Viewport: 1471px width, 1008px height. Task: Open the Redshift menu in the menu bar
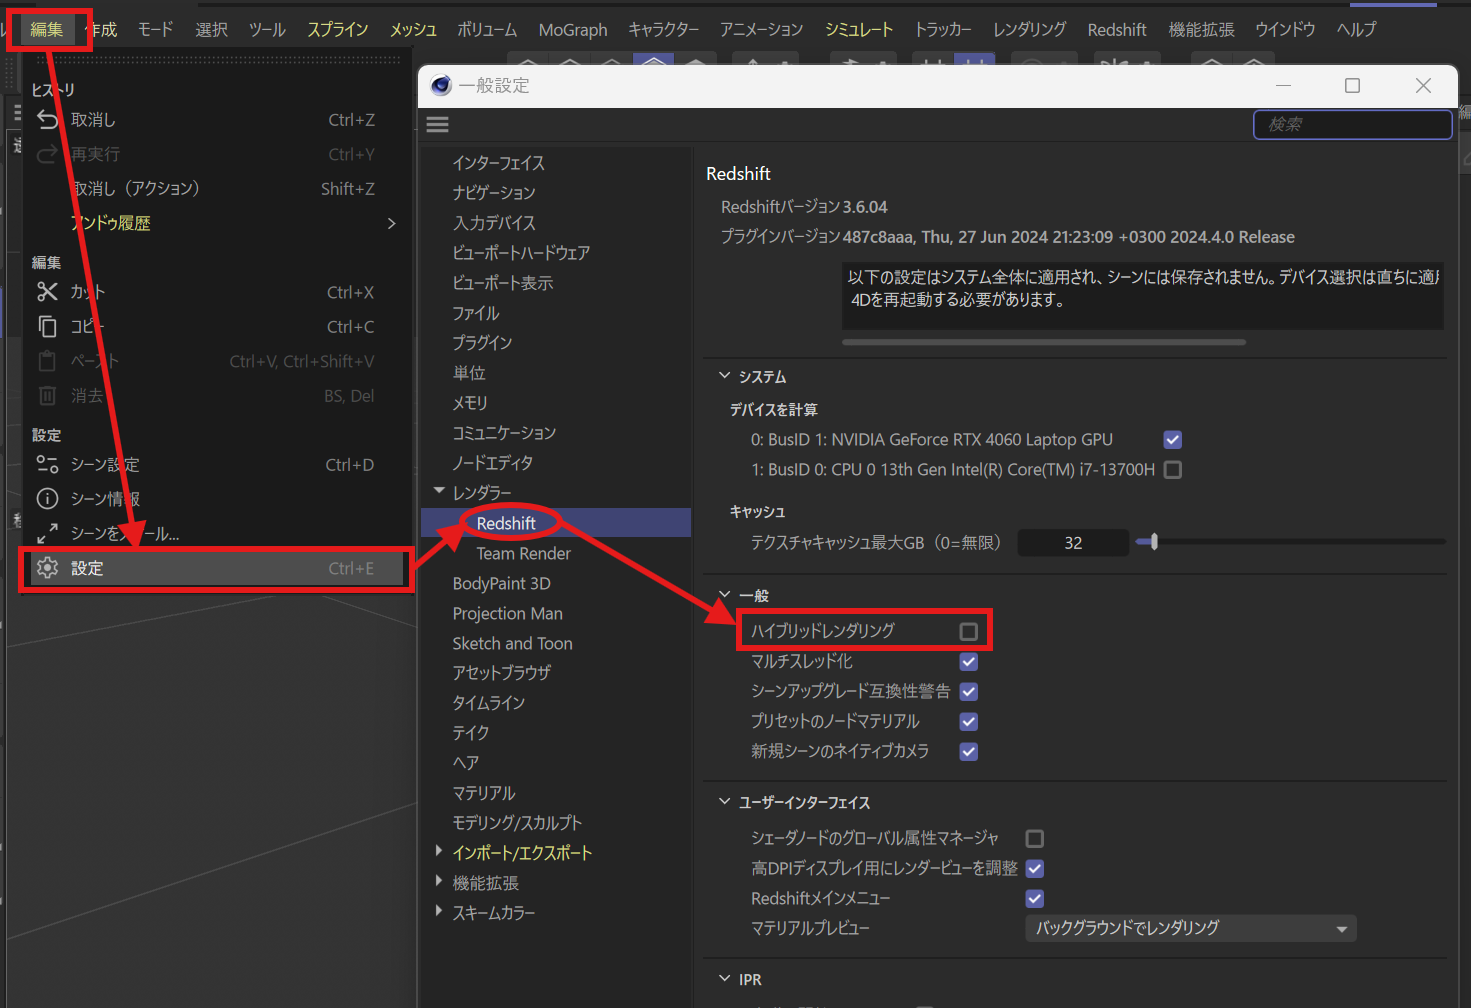(1117, 30)
